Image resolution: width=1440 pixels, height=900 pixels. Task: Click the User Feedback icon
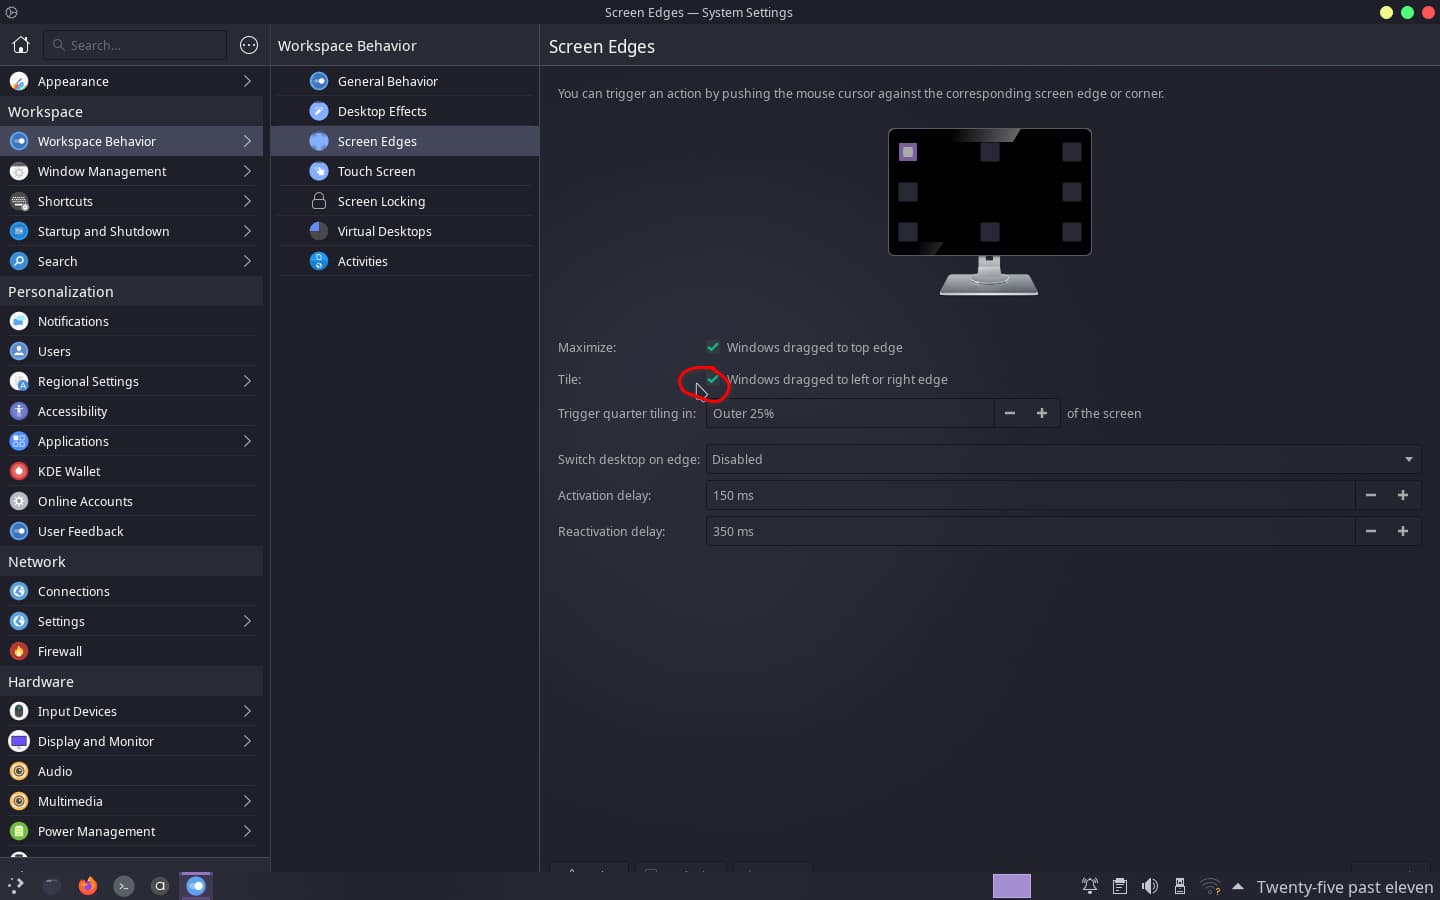click(x=19, y=531)
